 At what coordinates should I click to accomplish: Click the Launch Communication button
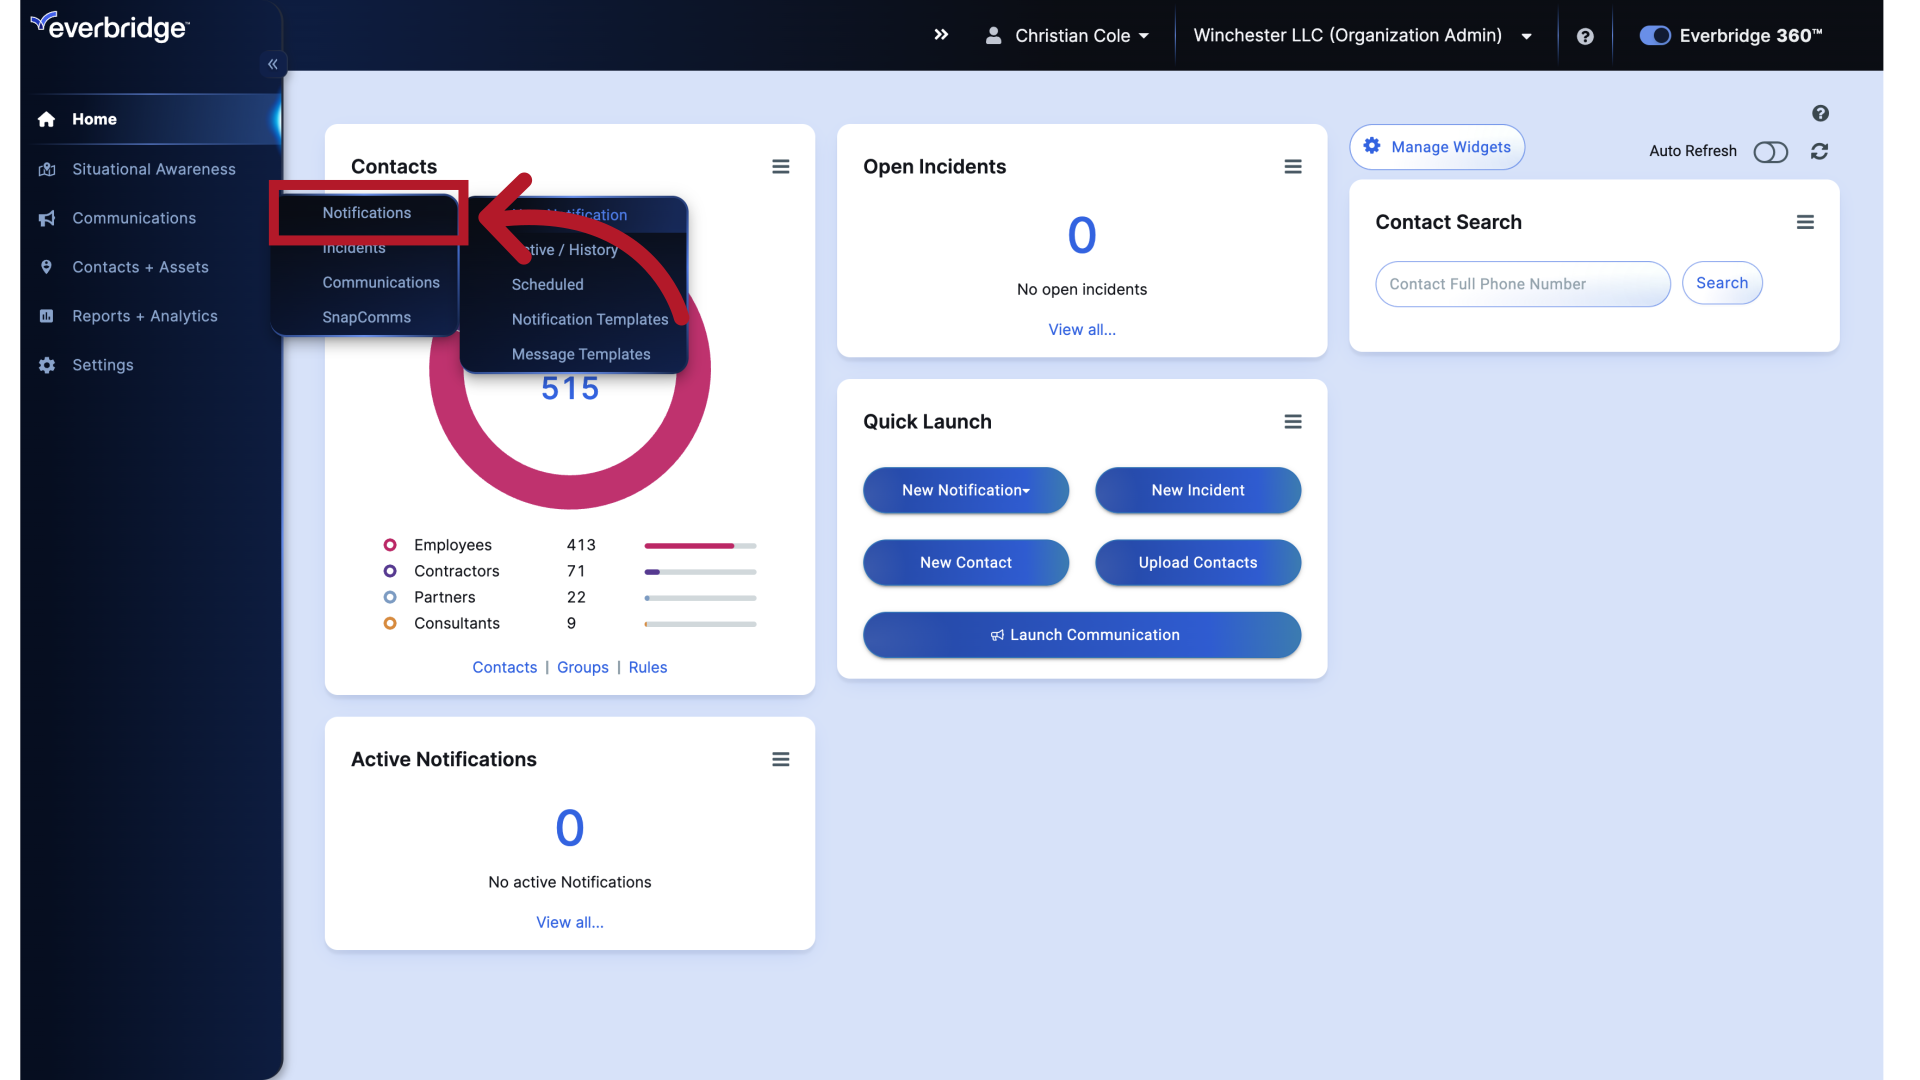coord(1082,635)
